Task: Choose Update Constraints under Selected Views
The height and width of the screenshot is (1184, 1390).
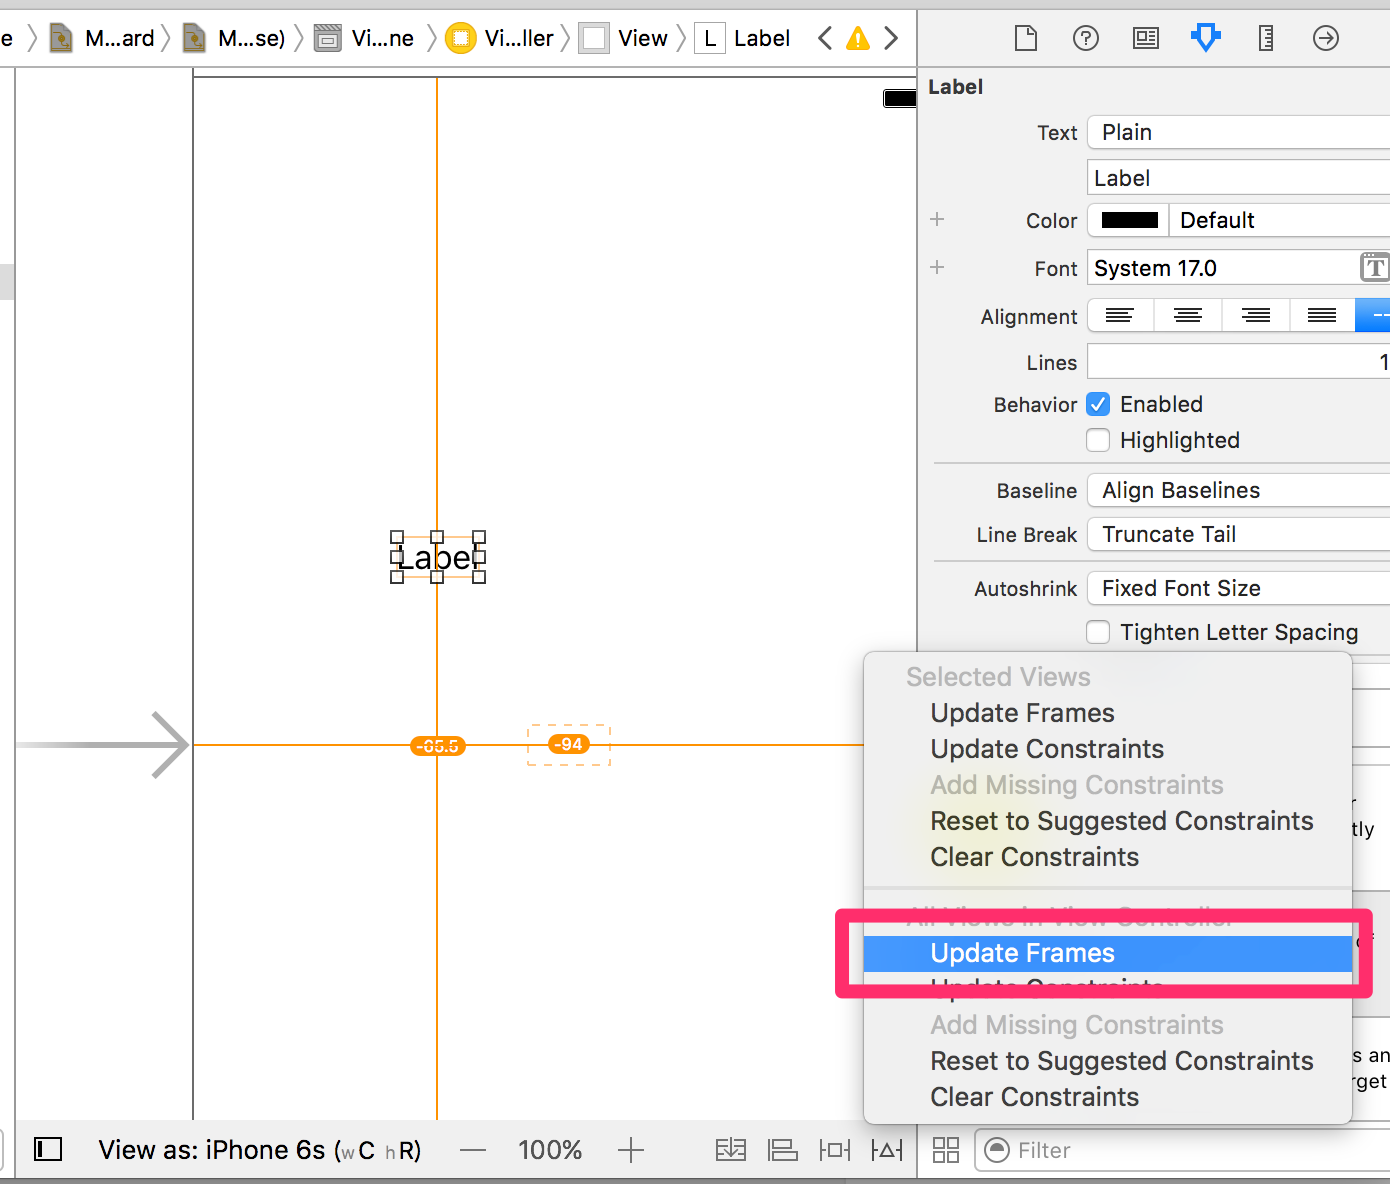Action: [x=1047, y=749]
